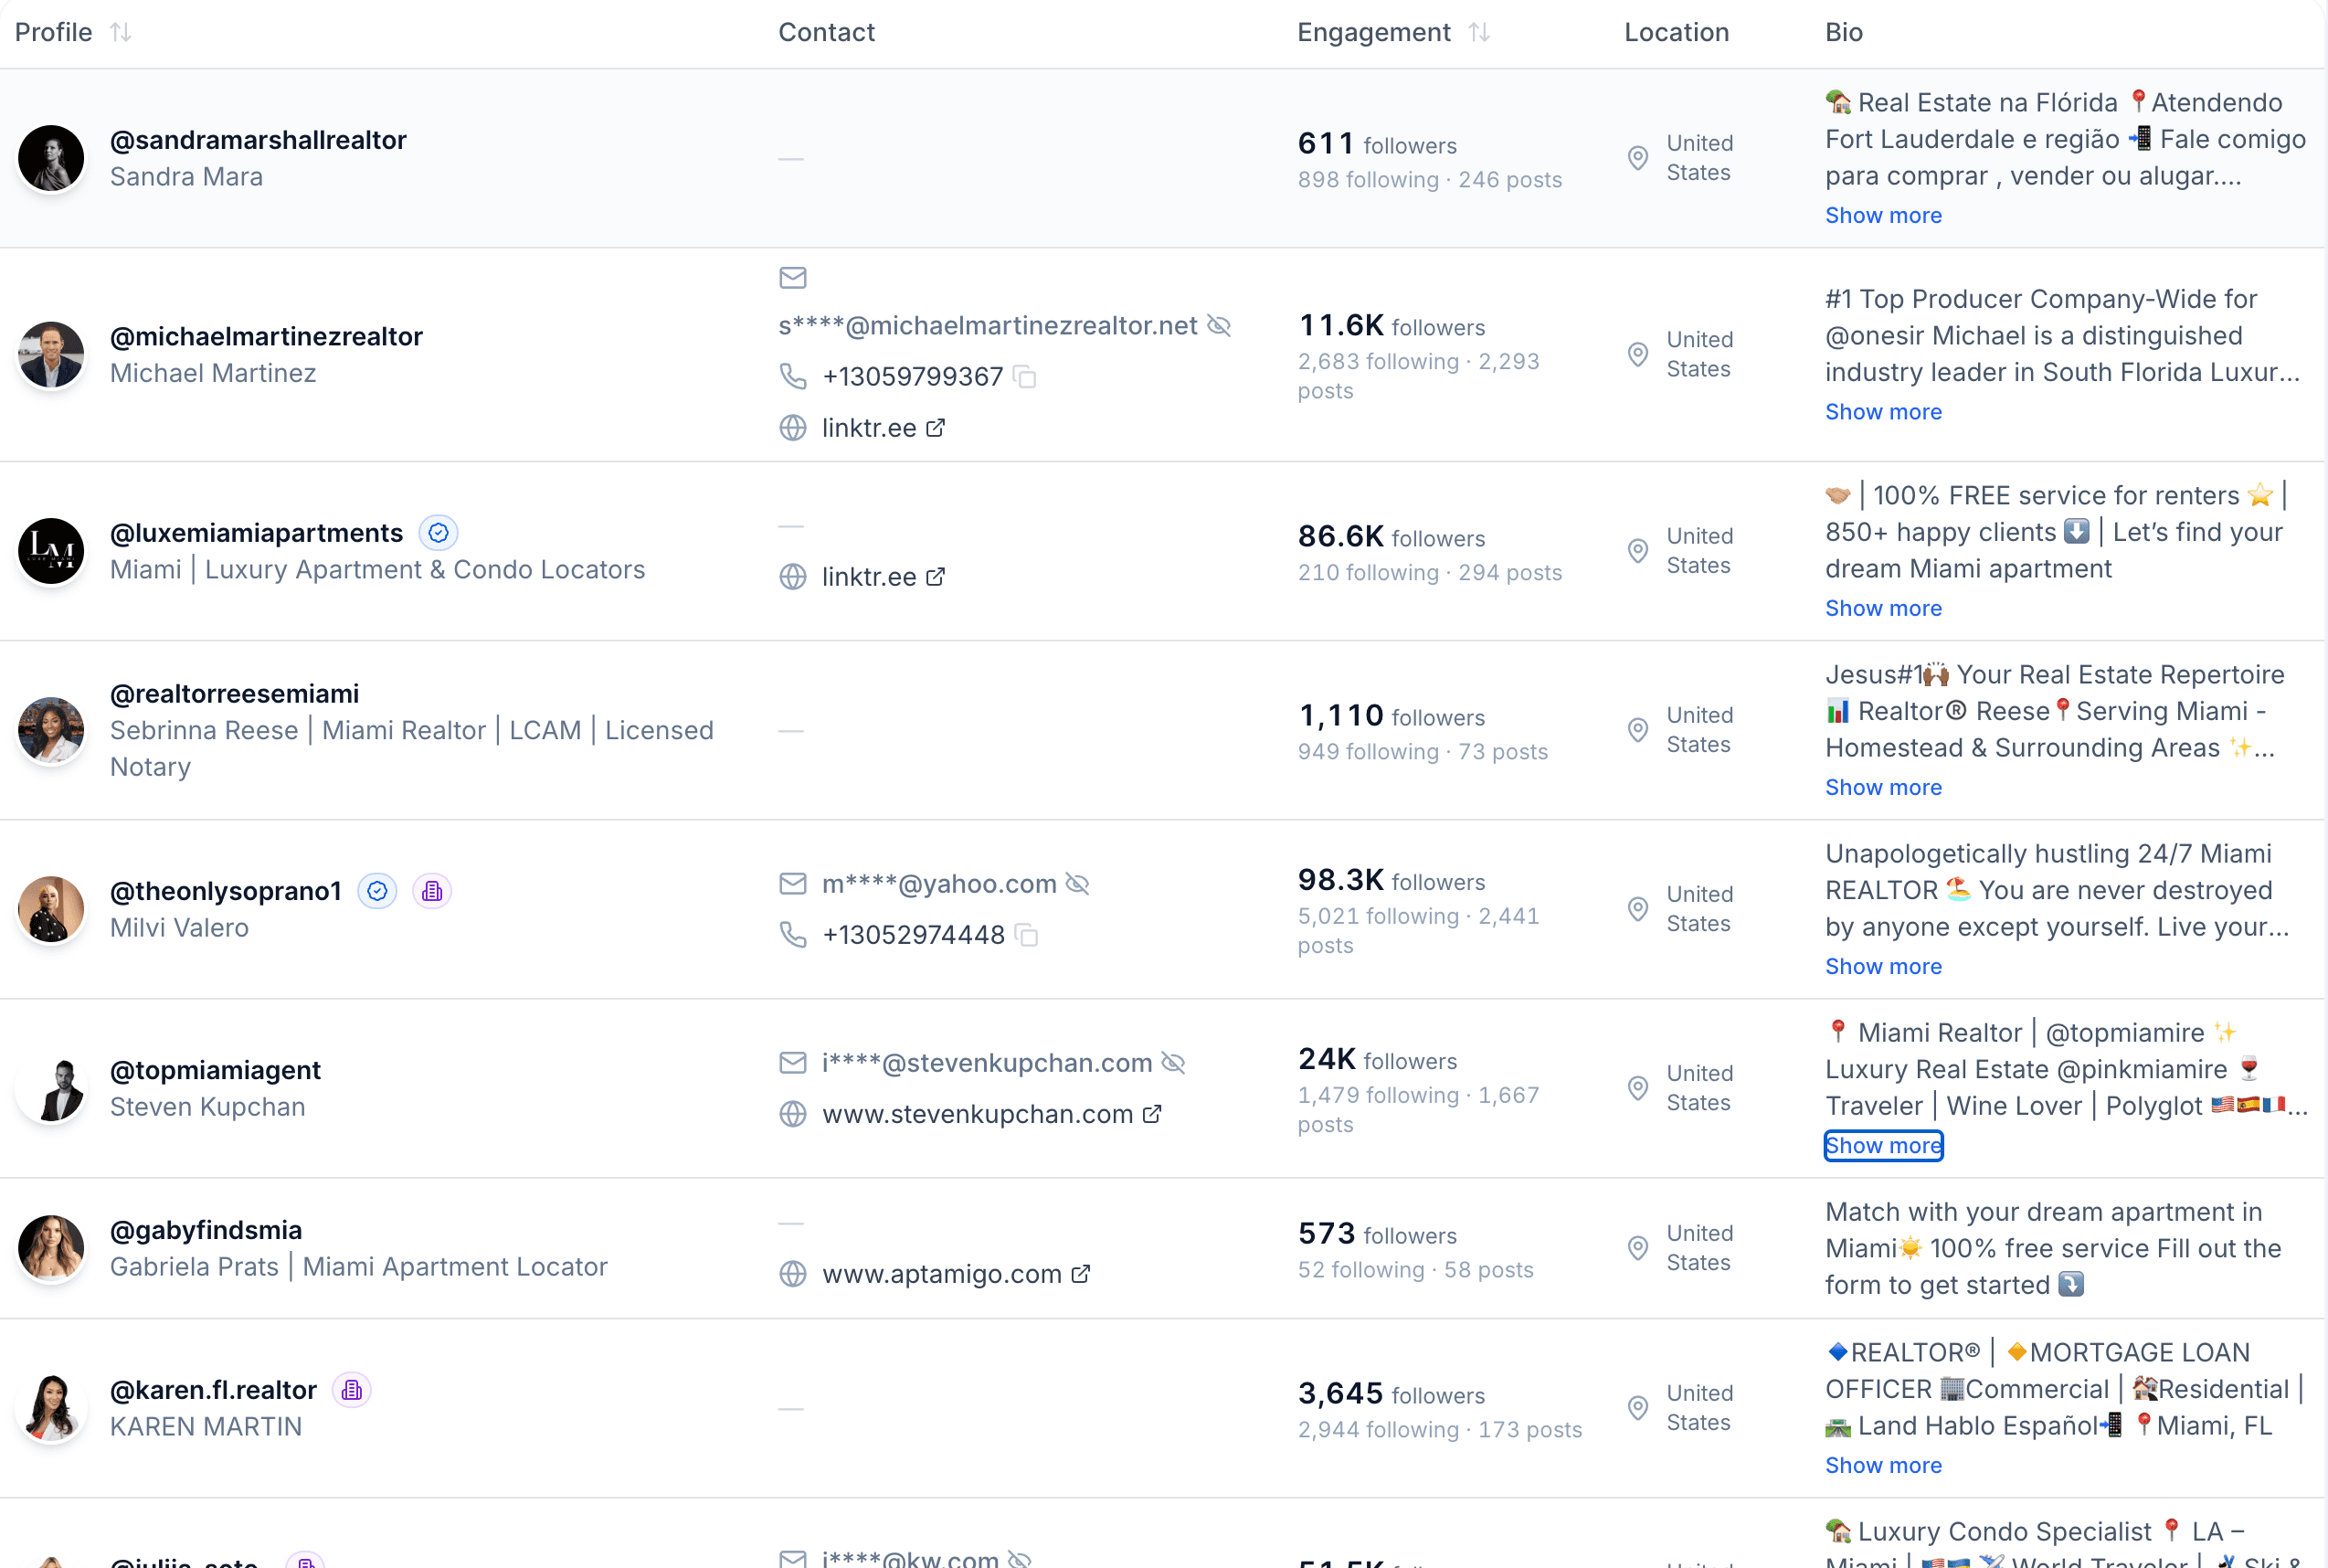The height and width of the screenshot is (1568, 2328).
Task: Copy Michael Martinez phone number
Action: click(x=1024, y=377)
